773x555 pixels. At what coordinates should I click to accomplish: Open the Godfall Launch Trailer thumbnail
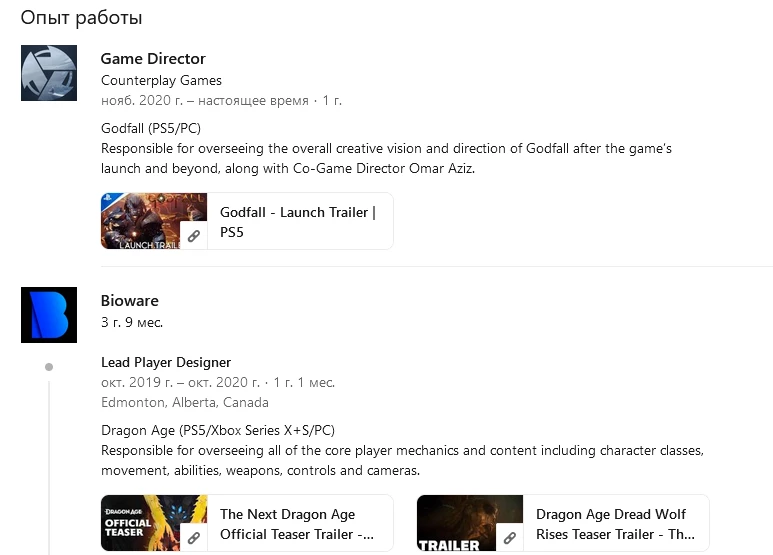point(154,221)
